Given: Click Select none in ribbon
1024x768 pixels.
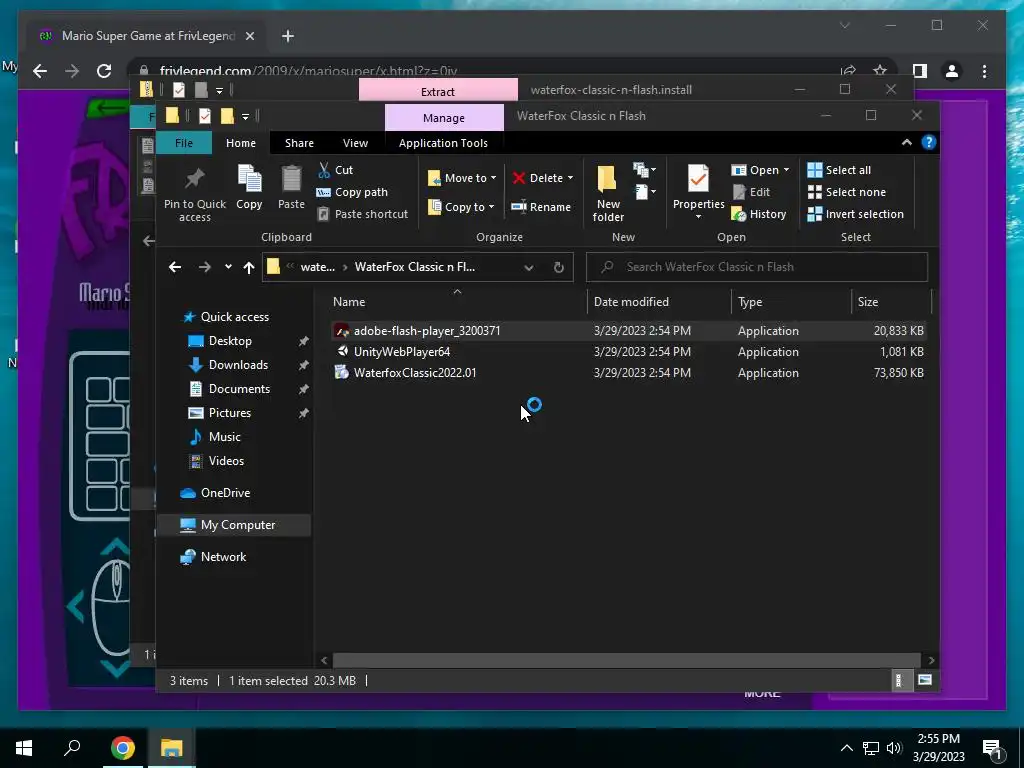Looking at the screenshot, I should [x=847, y=192].
